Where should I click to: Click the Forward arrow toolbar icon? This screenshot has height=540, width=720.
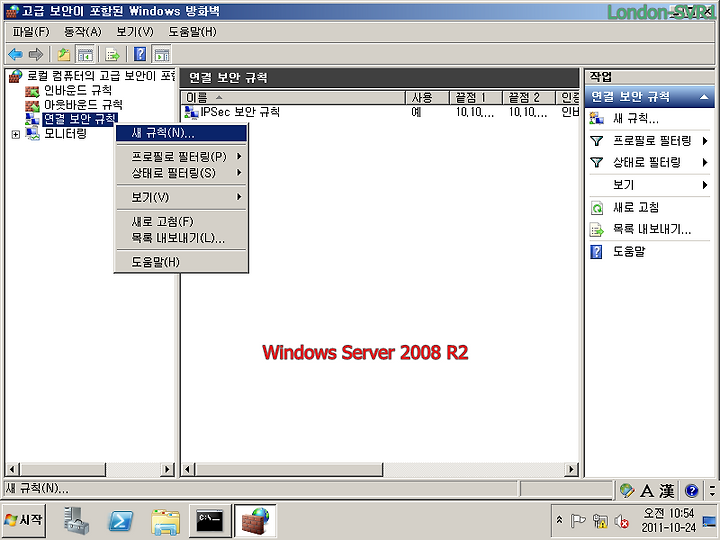click(35, 55)
